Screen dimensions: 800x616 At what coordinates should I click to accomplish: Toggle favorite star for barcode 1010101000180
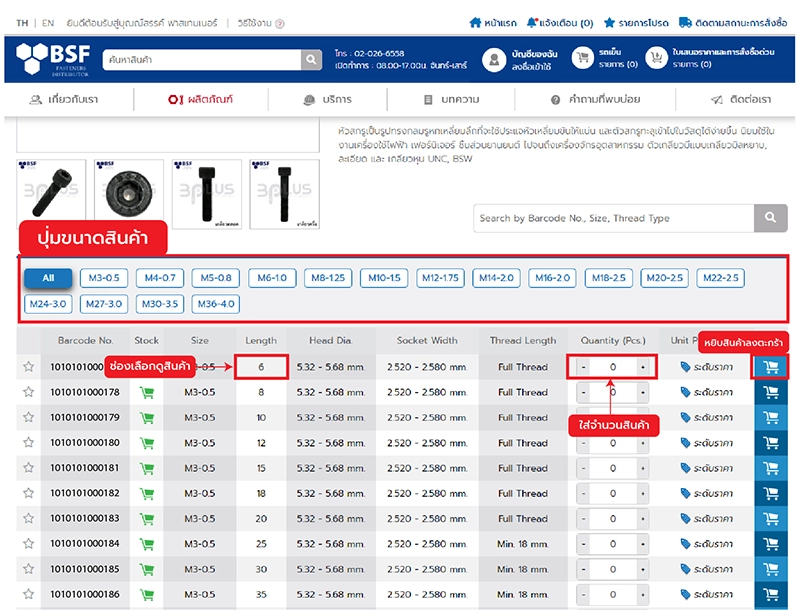29,443
